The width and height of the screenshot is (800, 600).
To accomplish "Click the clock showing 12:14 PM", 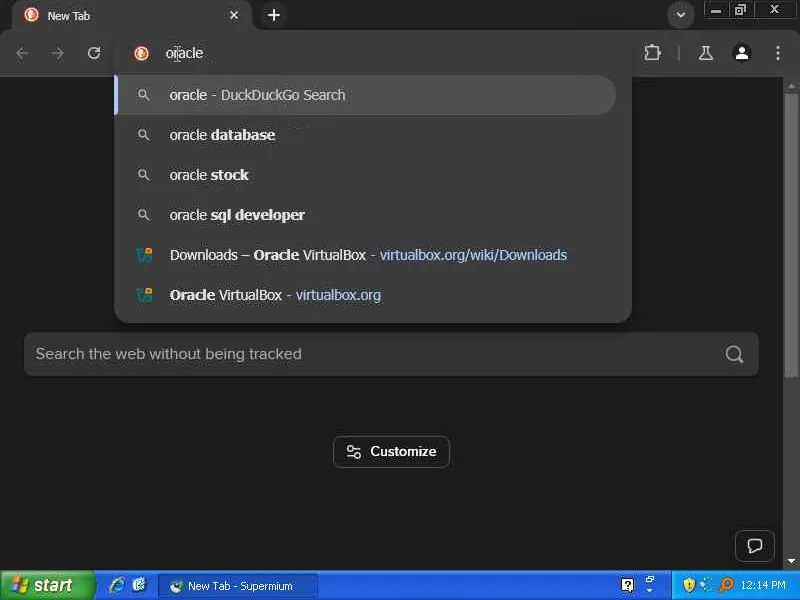I will pyautogui.click(x=763, y=585).
